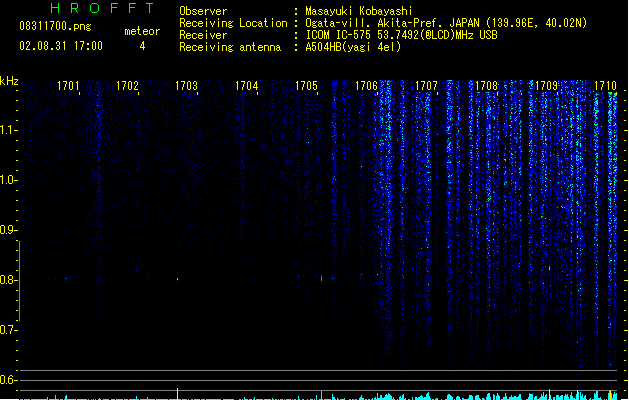Click the meteor label

coord(142,31)
